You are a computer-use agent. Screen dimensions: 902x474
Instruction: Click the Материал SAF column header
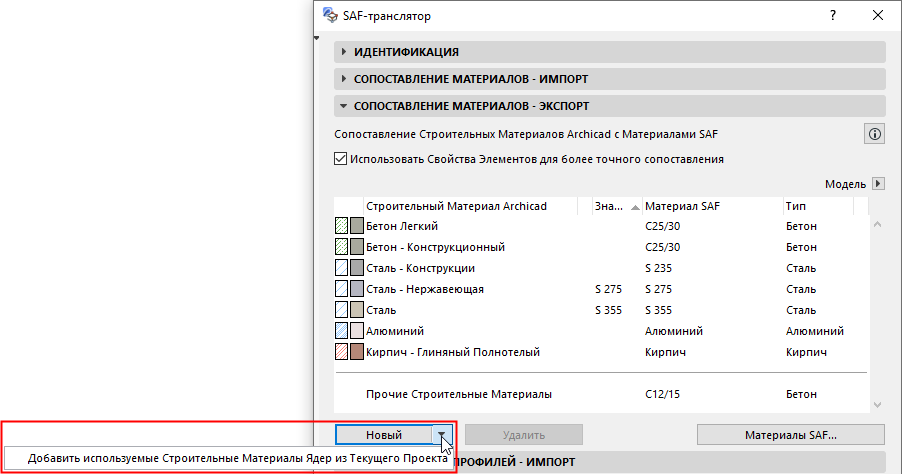coord(712,206)
